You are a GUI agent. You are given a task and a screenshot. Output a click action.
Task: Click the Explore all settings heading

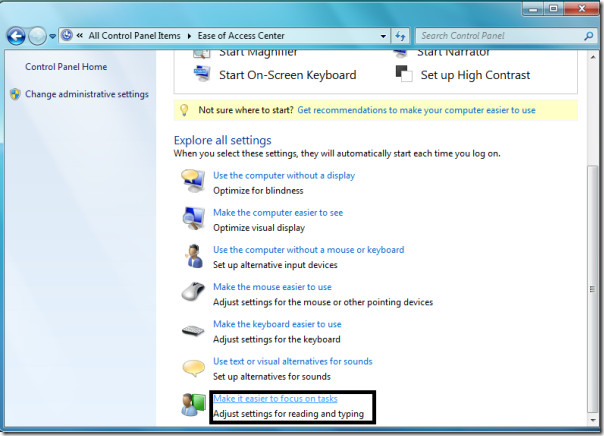[x=223, y=140]
